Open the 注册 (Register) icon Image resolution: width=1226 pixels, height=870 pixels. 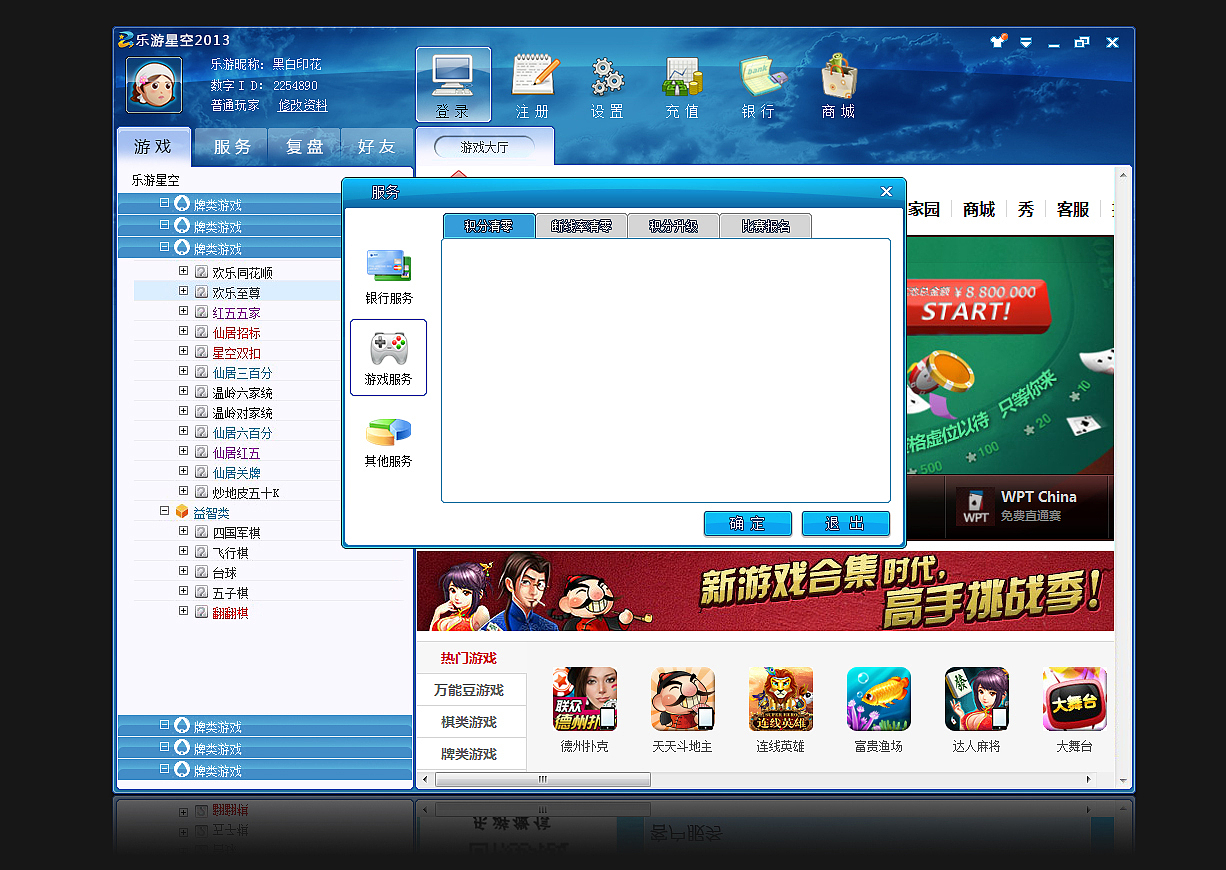[x=534, y=85]
